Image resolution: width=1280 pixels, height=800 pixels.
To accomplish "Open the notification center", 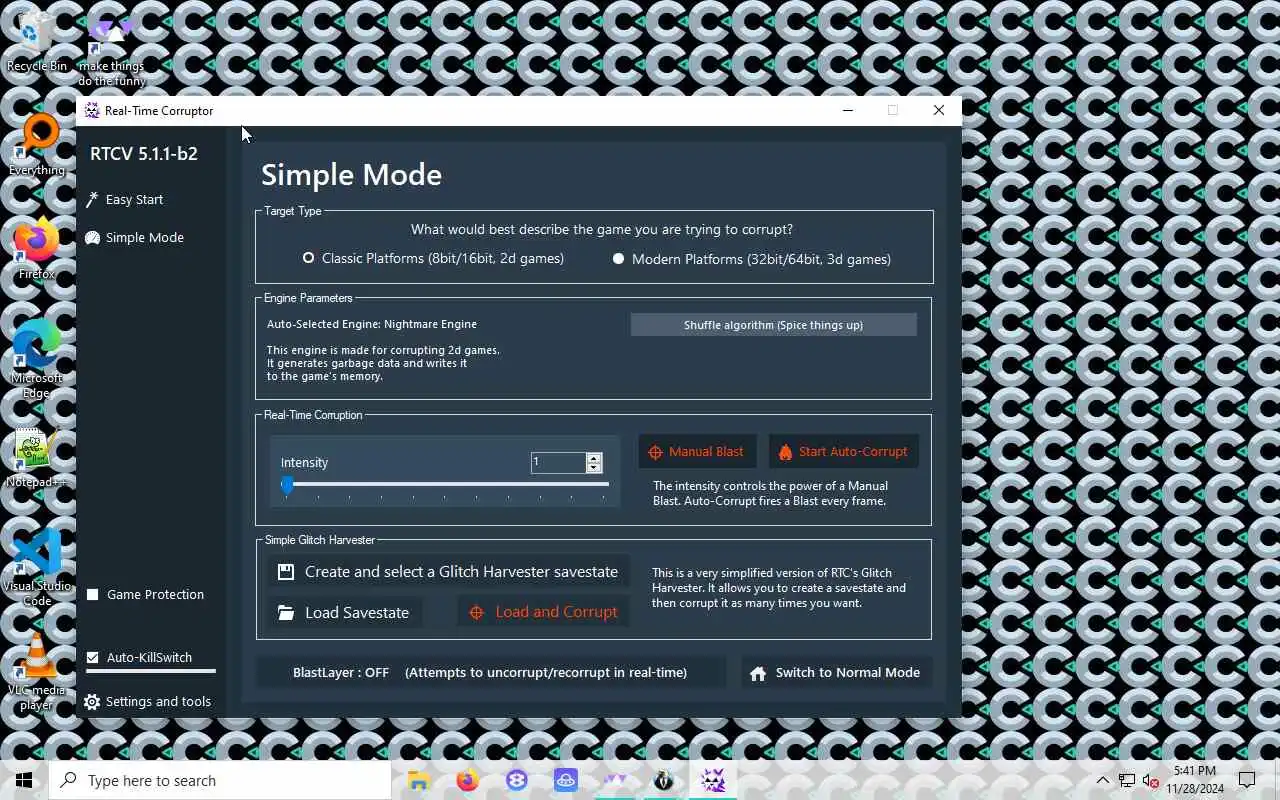I will click(x=1247, y=780).
